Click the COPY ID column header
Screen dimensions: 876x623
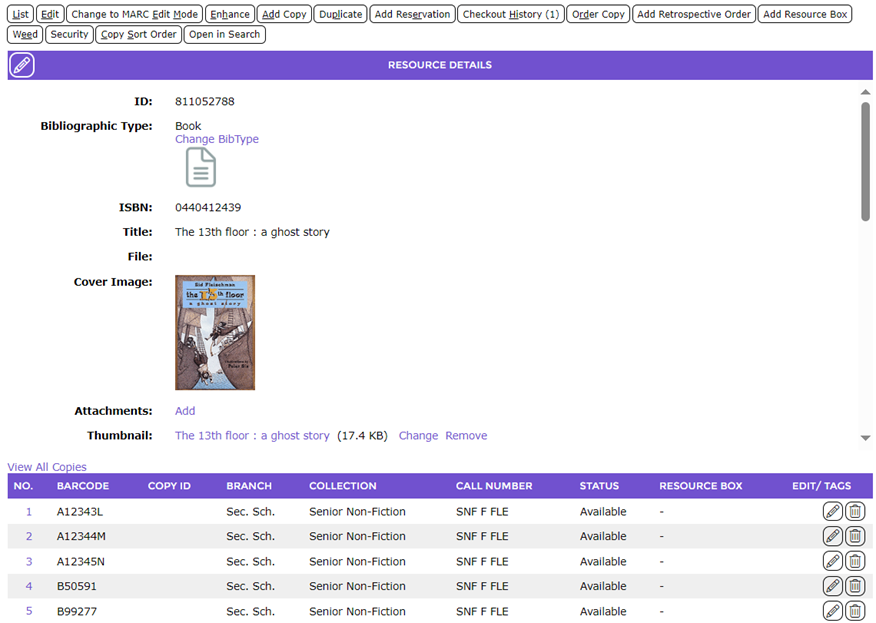(x=169, y=486)
